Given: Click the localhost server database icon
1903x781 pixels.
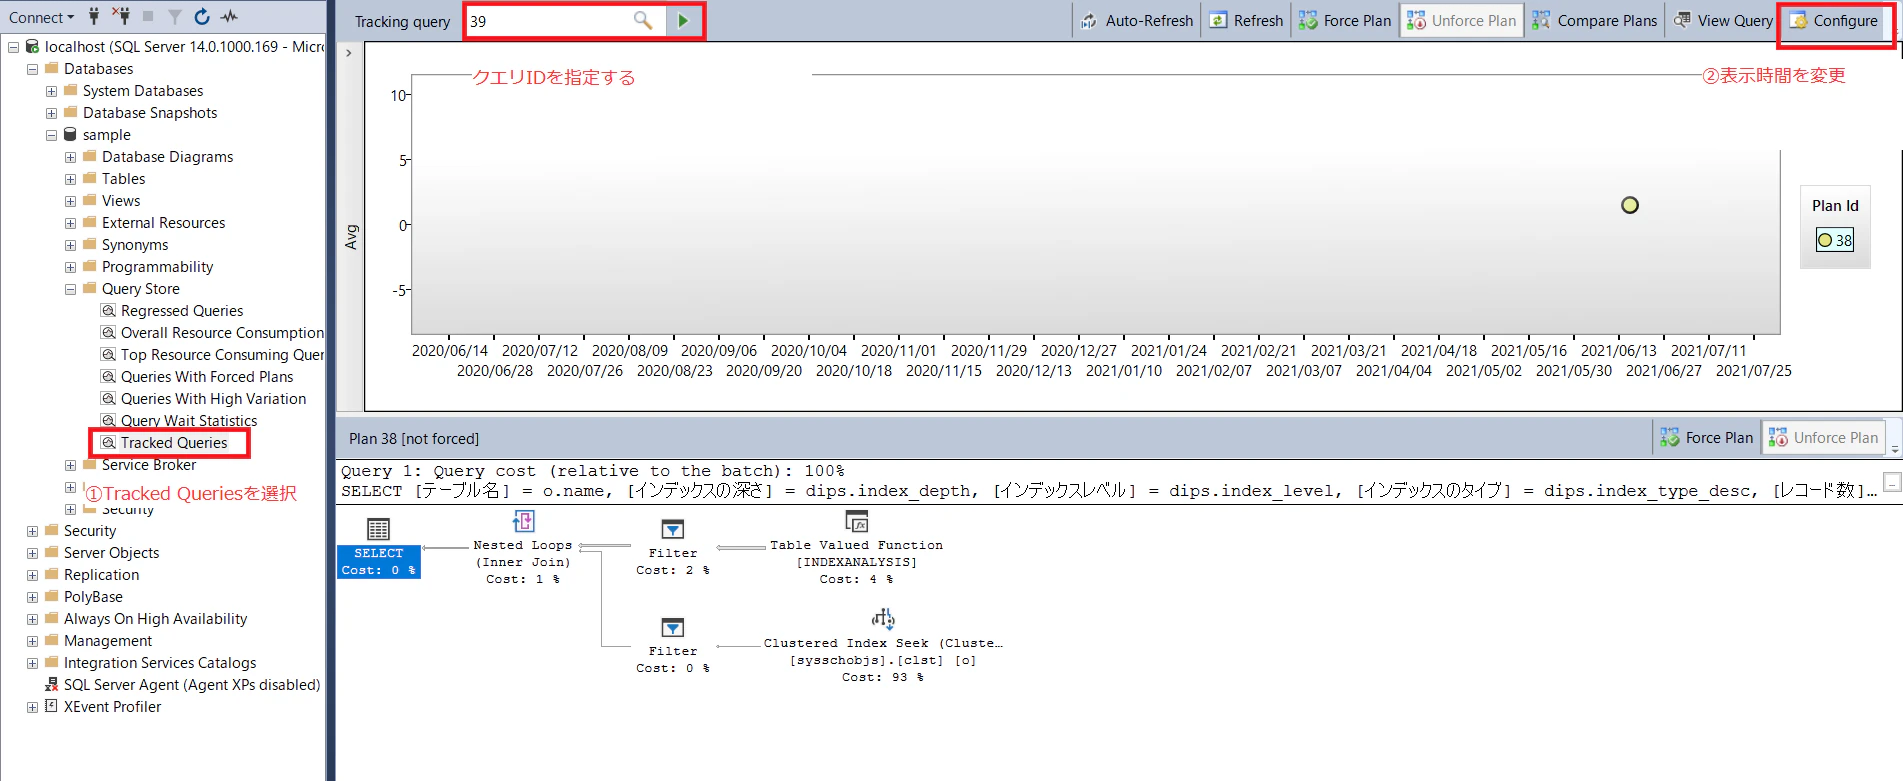Looking at the screenshot, I should tap(32, 47).
